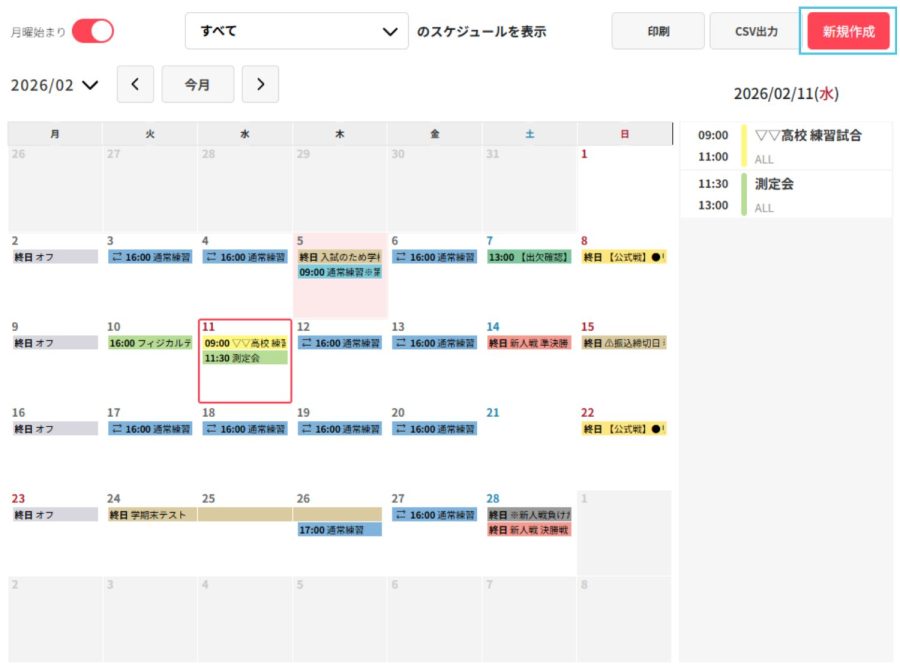The image size is (900, 667).
Task: Open the すべて schedule filter dropdown
Action: (x=297, y=31)
